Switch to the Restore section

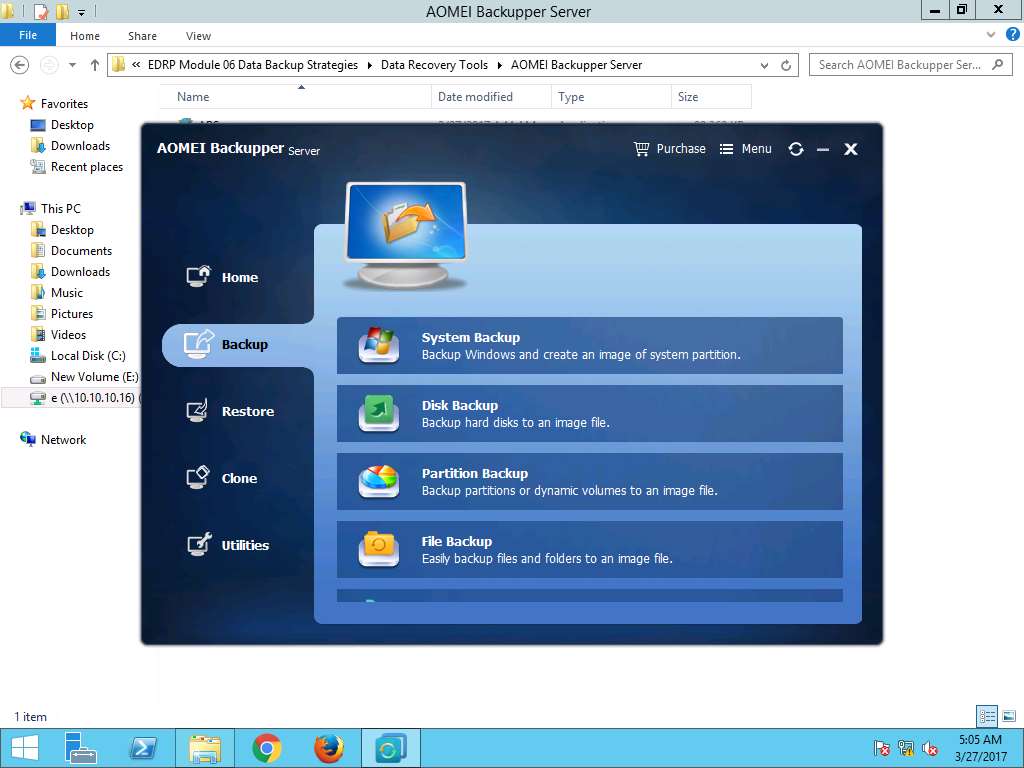[x=230, y=411]
